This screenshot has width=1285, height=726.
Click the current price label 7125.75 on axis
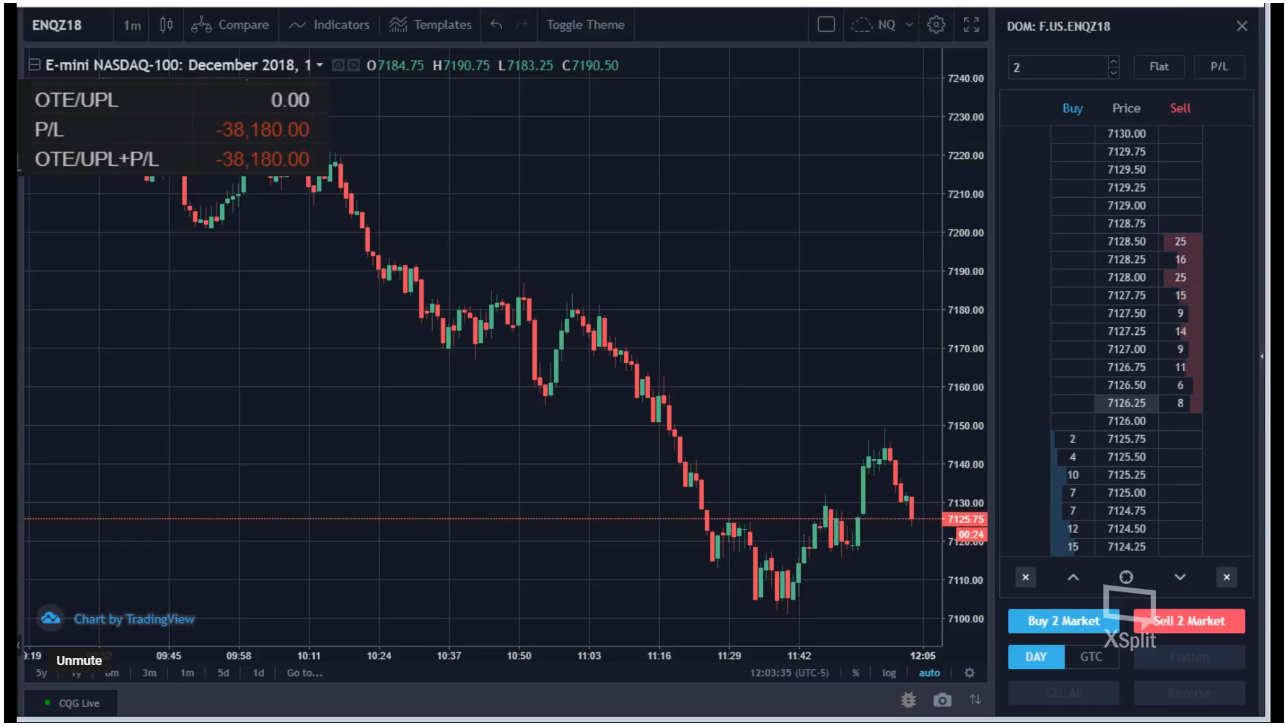[965, 519]
